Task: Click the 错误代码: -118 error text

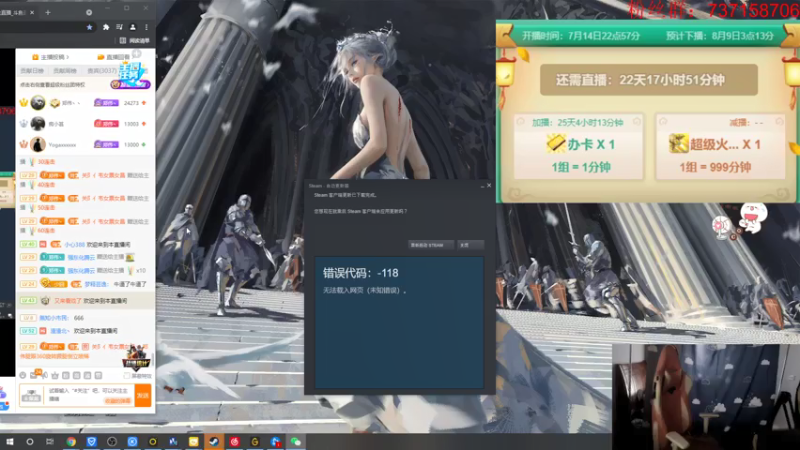Action: click(361, 273)
